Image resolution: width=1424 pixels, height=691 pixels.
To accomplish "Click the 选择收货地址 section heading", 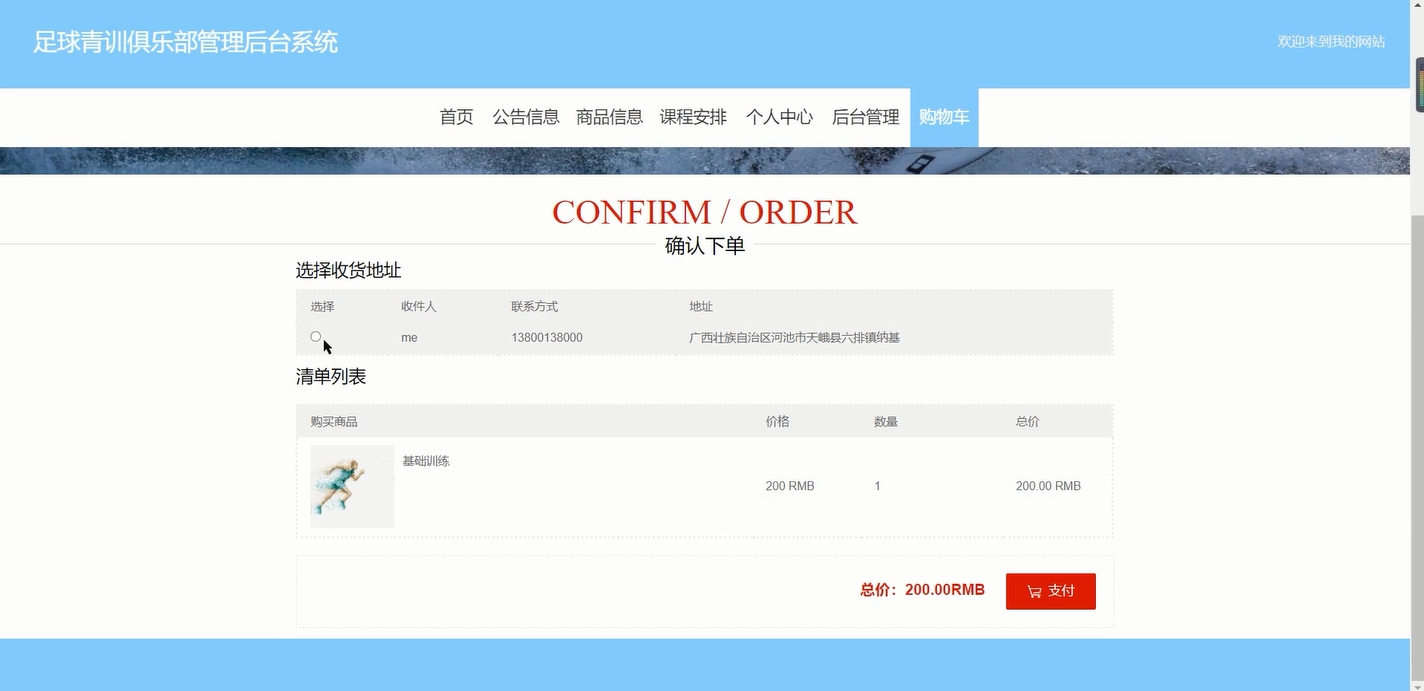I will pos(348,270).
